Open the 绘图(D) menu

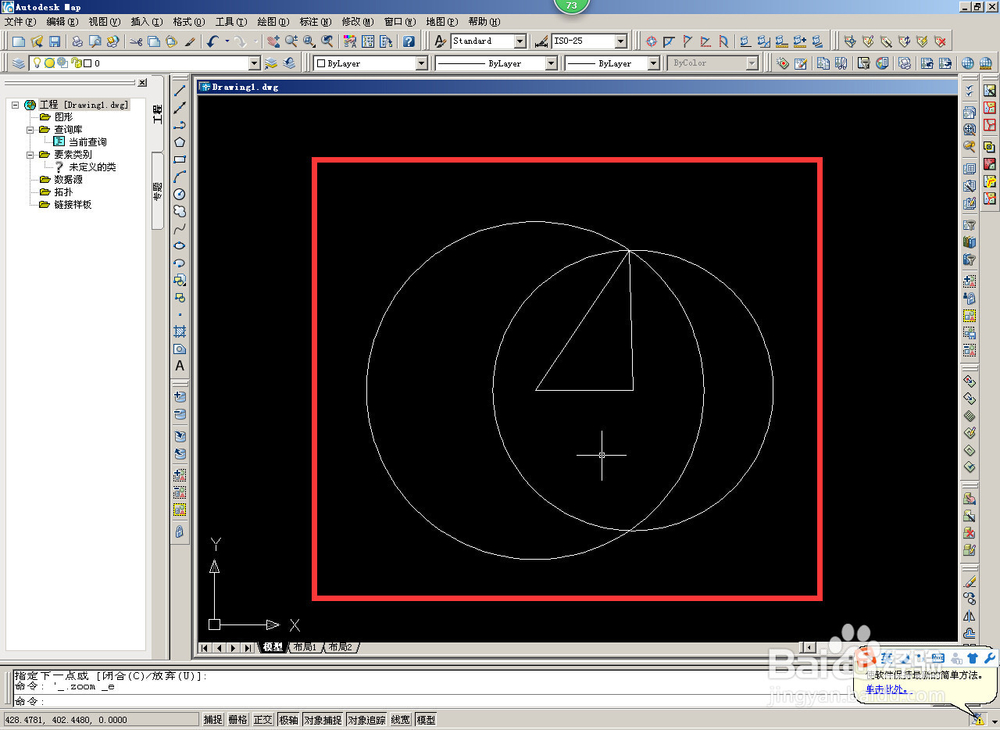[273, 22]
